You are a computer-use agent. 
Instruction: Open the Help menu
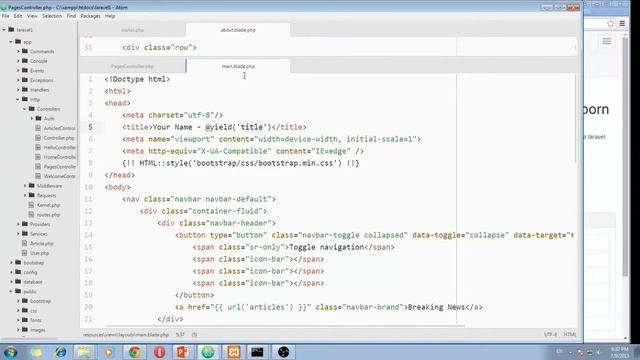tap(110, 16)
